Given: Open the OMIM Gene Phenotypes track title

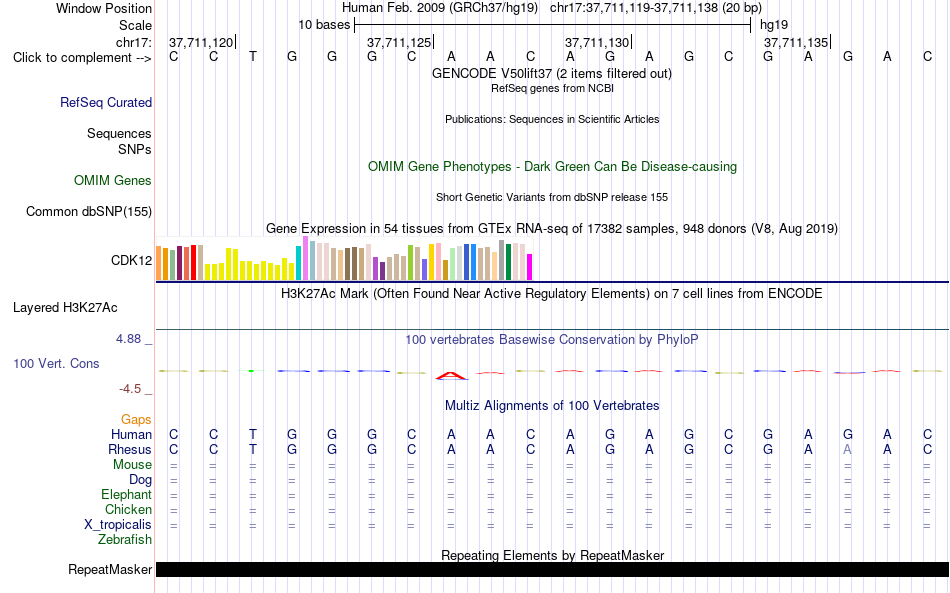Looking at the screenshot, I should [552, 167].
